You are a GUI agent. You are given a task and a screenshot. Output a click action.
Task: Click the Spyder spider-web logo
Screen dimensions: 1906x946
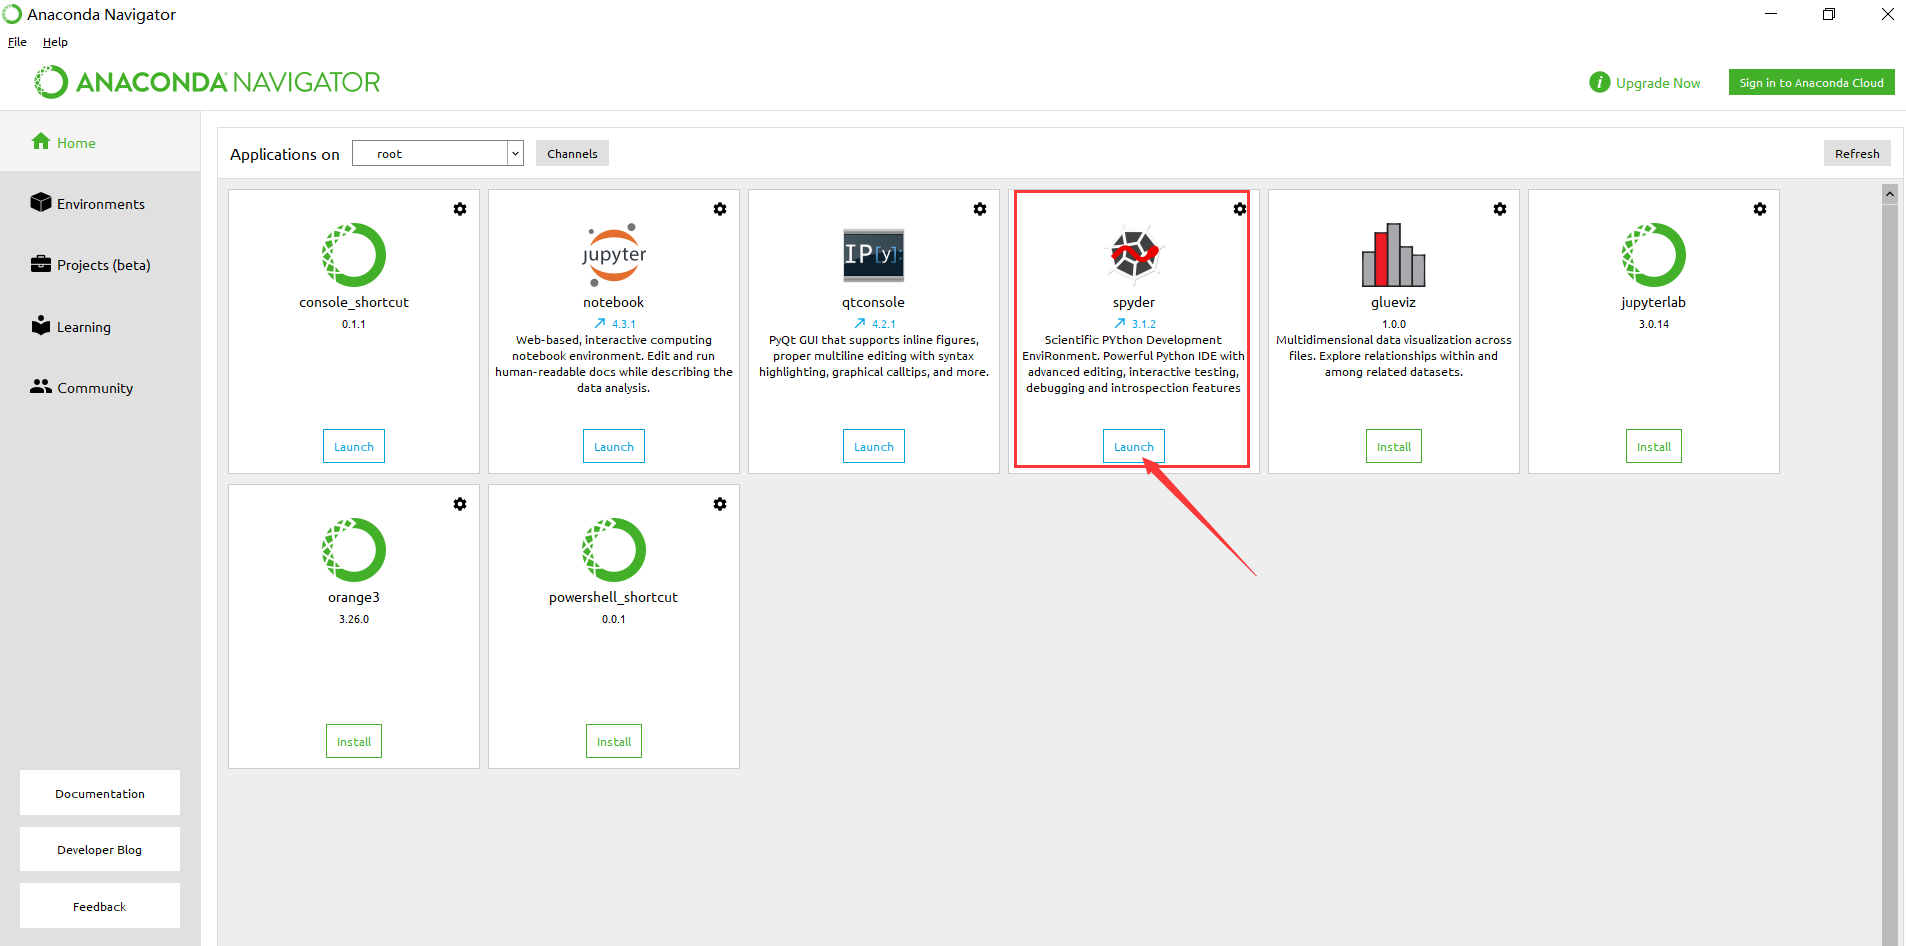point(1134,254)
